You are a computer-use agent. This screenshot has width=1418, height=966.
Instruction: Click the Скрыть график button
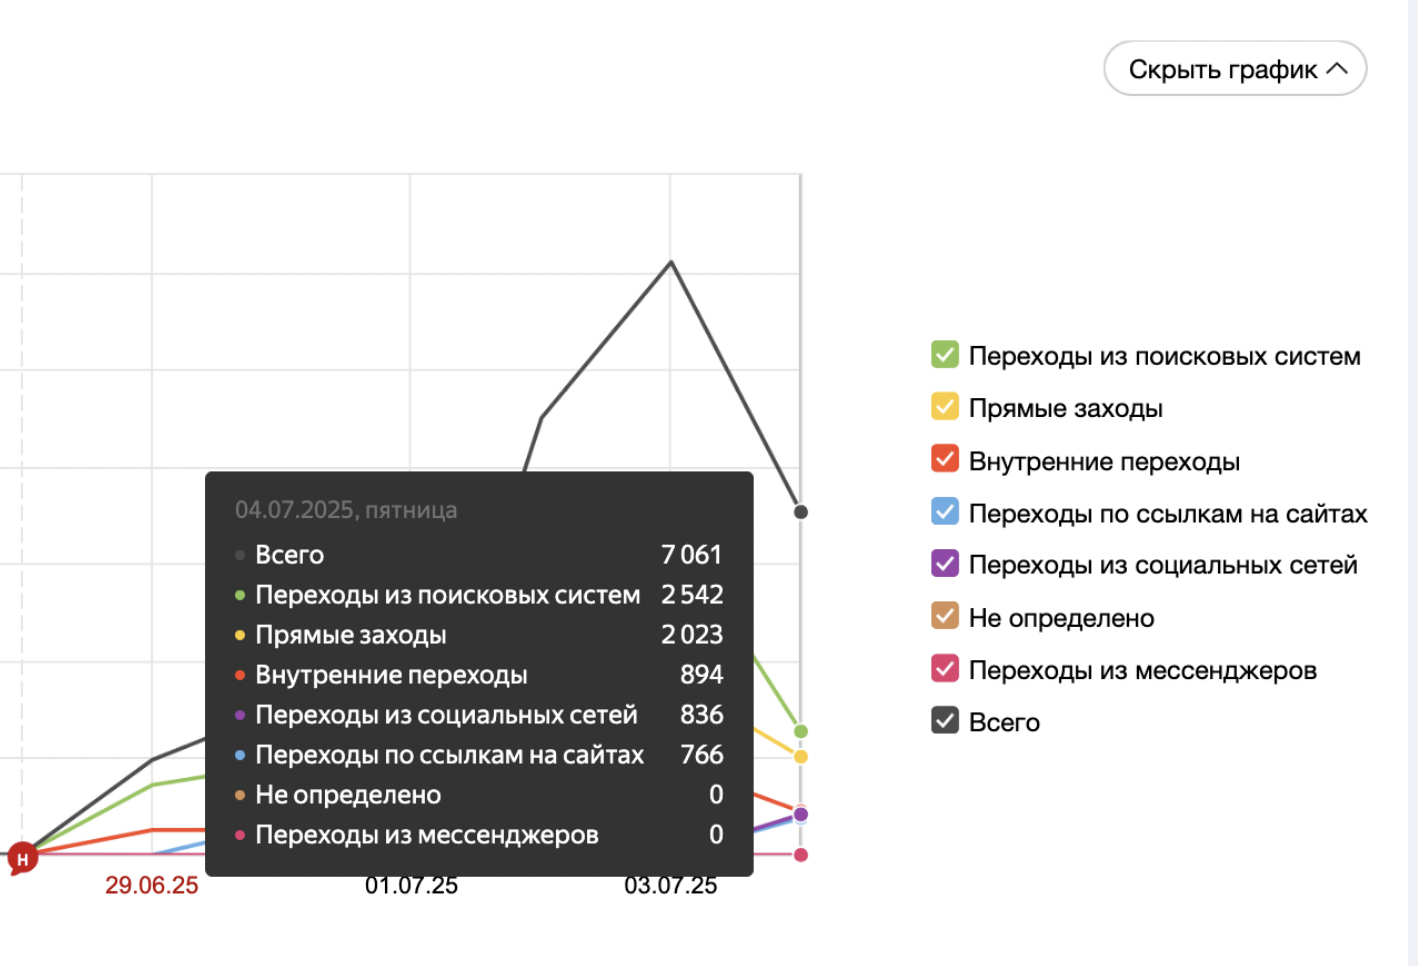click(1235, 69)
